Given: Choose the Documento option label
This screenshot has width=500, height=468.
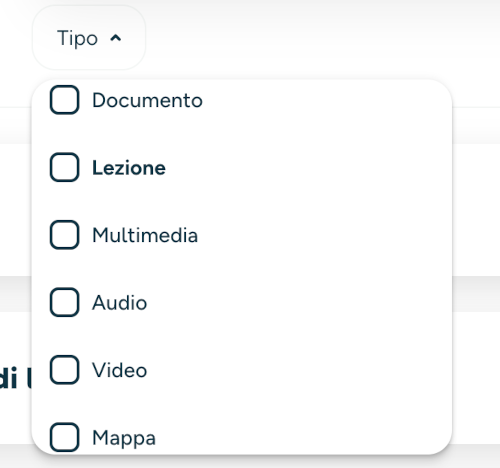Looking at the screenshot, I should pos(147,100).
